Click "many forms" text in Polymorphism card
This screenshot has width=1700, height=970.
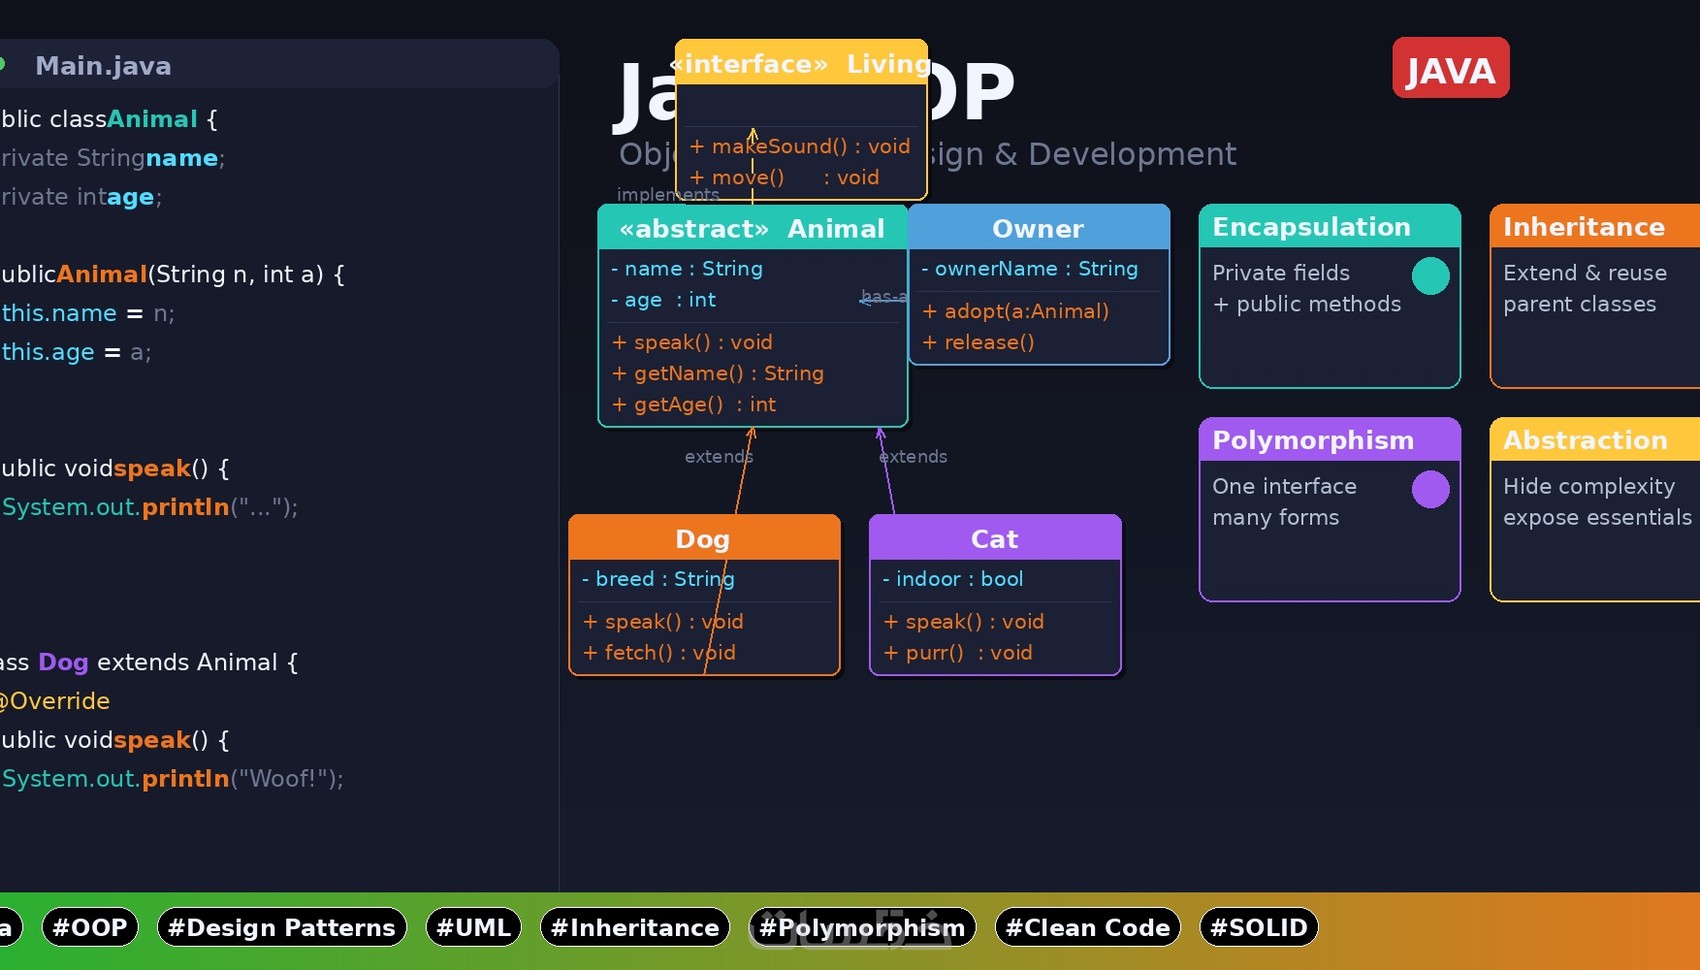1276,517
